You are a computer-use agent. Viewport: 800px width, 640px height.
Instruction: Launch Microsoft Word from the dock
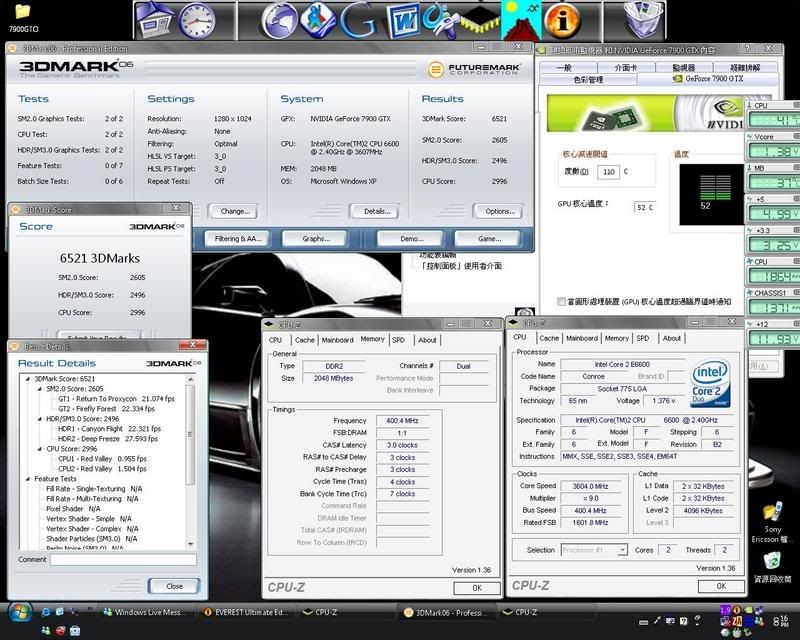click(402, 21)
